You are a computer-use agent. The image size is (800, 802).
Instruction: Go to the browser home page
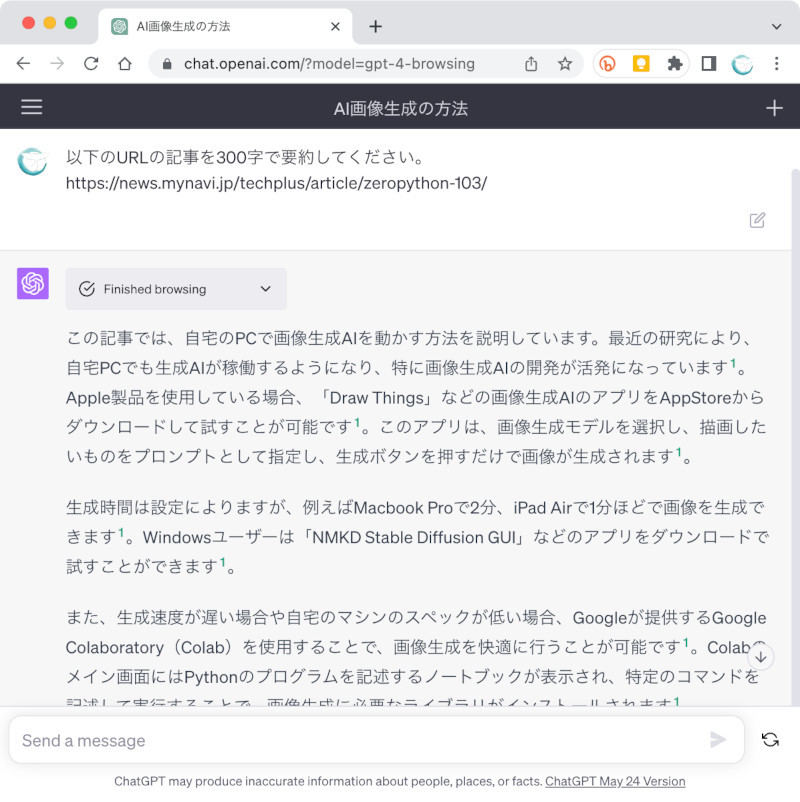pos(125,64)
